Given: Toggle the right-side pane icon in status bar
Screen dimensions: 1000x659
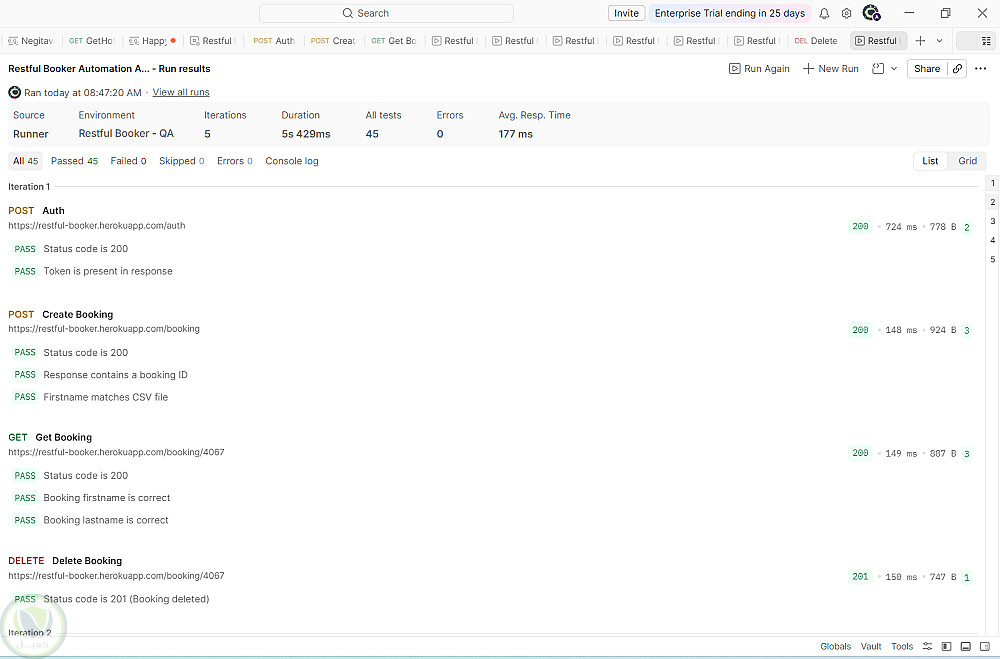Looking at the screenshot, I should point(985,646).
